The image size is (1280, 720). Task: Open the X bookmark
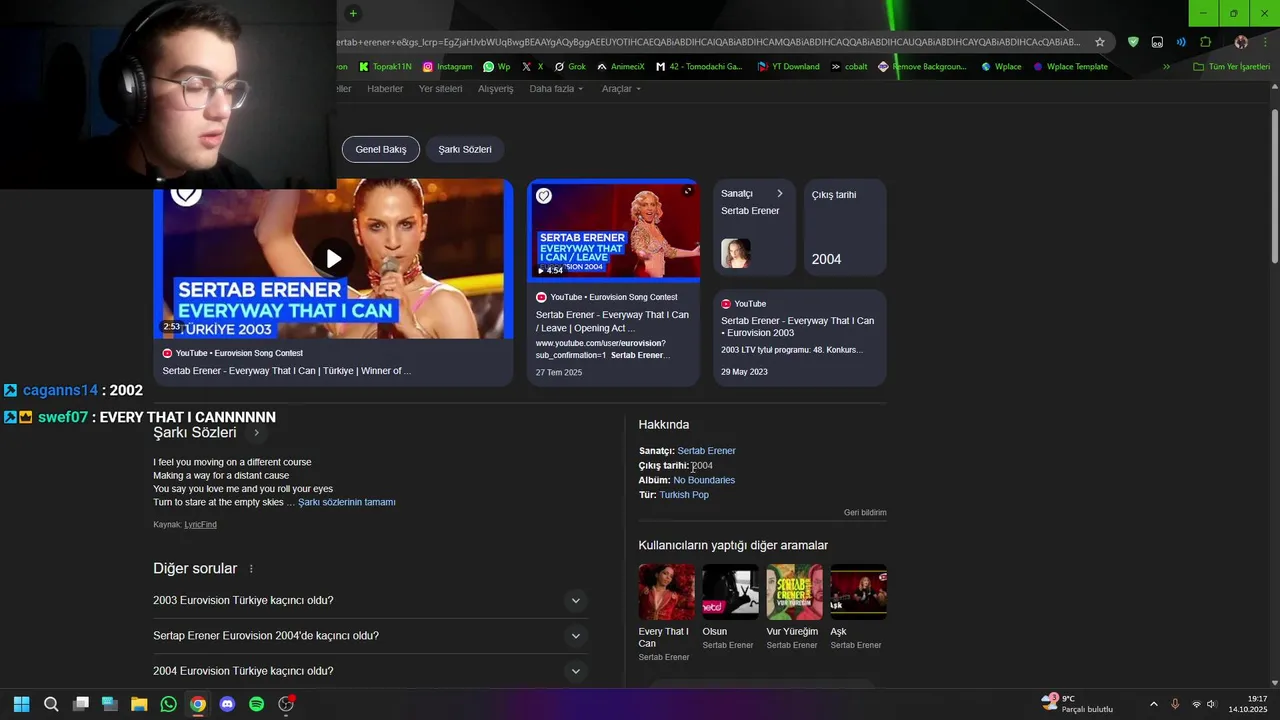pos(533,67)
